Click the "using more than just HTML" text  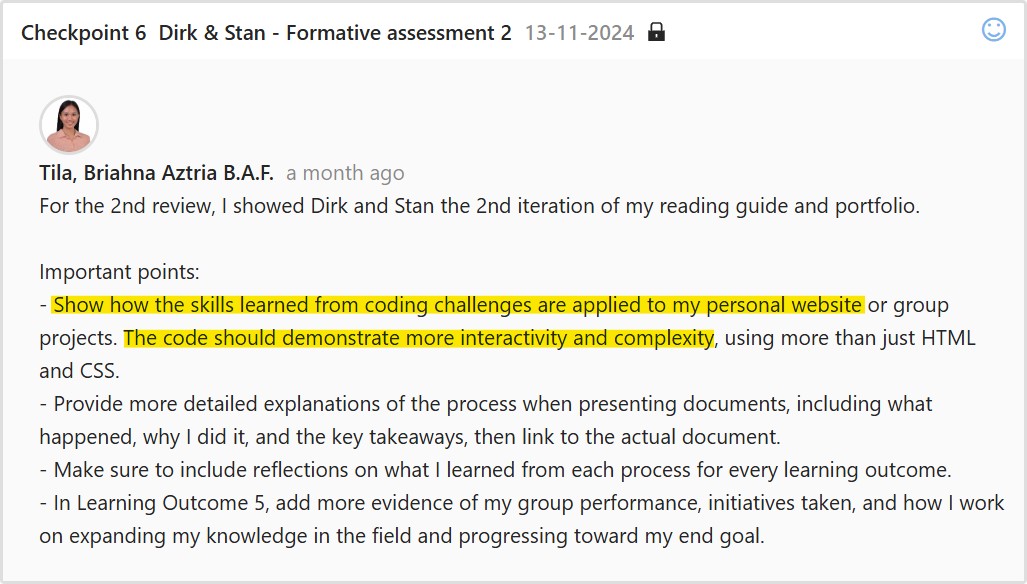tap(849, 338)
